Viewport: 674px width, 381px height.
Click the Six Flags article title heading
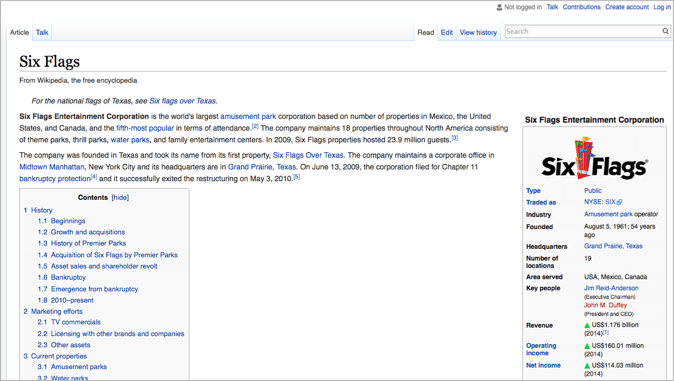(x=49, y=61)
